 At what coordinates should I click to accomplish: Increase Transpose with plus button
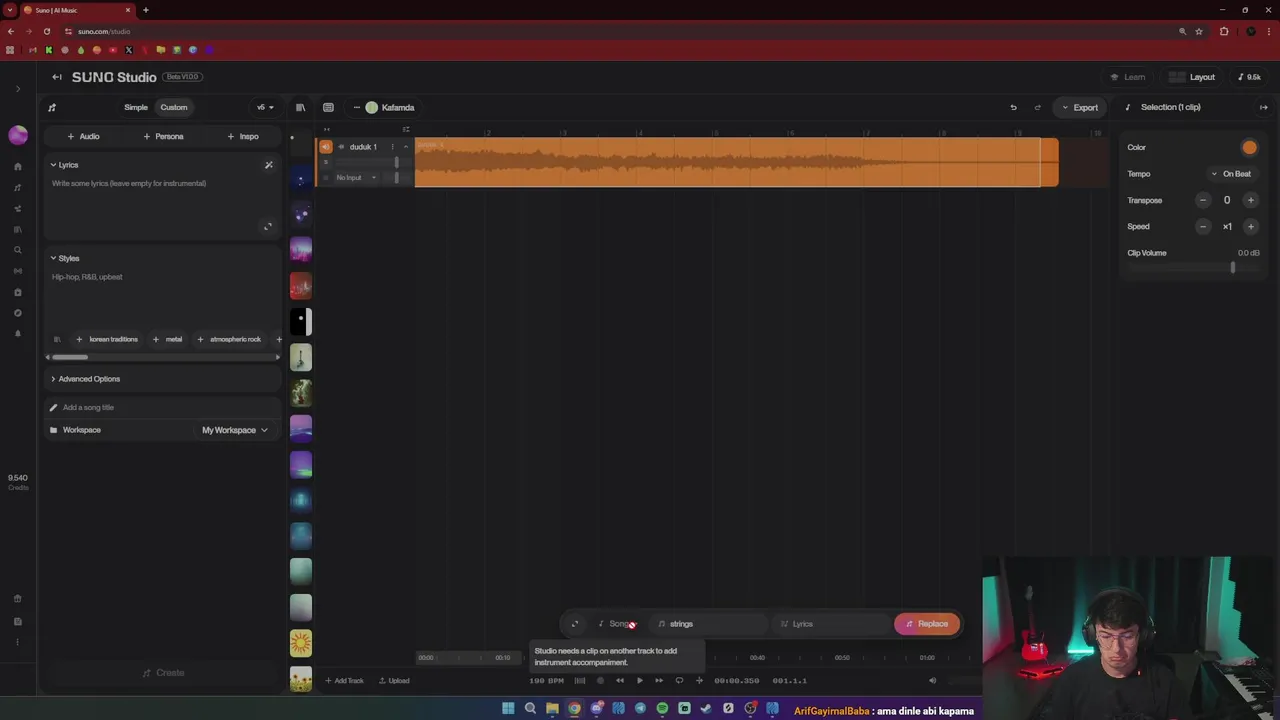coord(1250,200)
